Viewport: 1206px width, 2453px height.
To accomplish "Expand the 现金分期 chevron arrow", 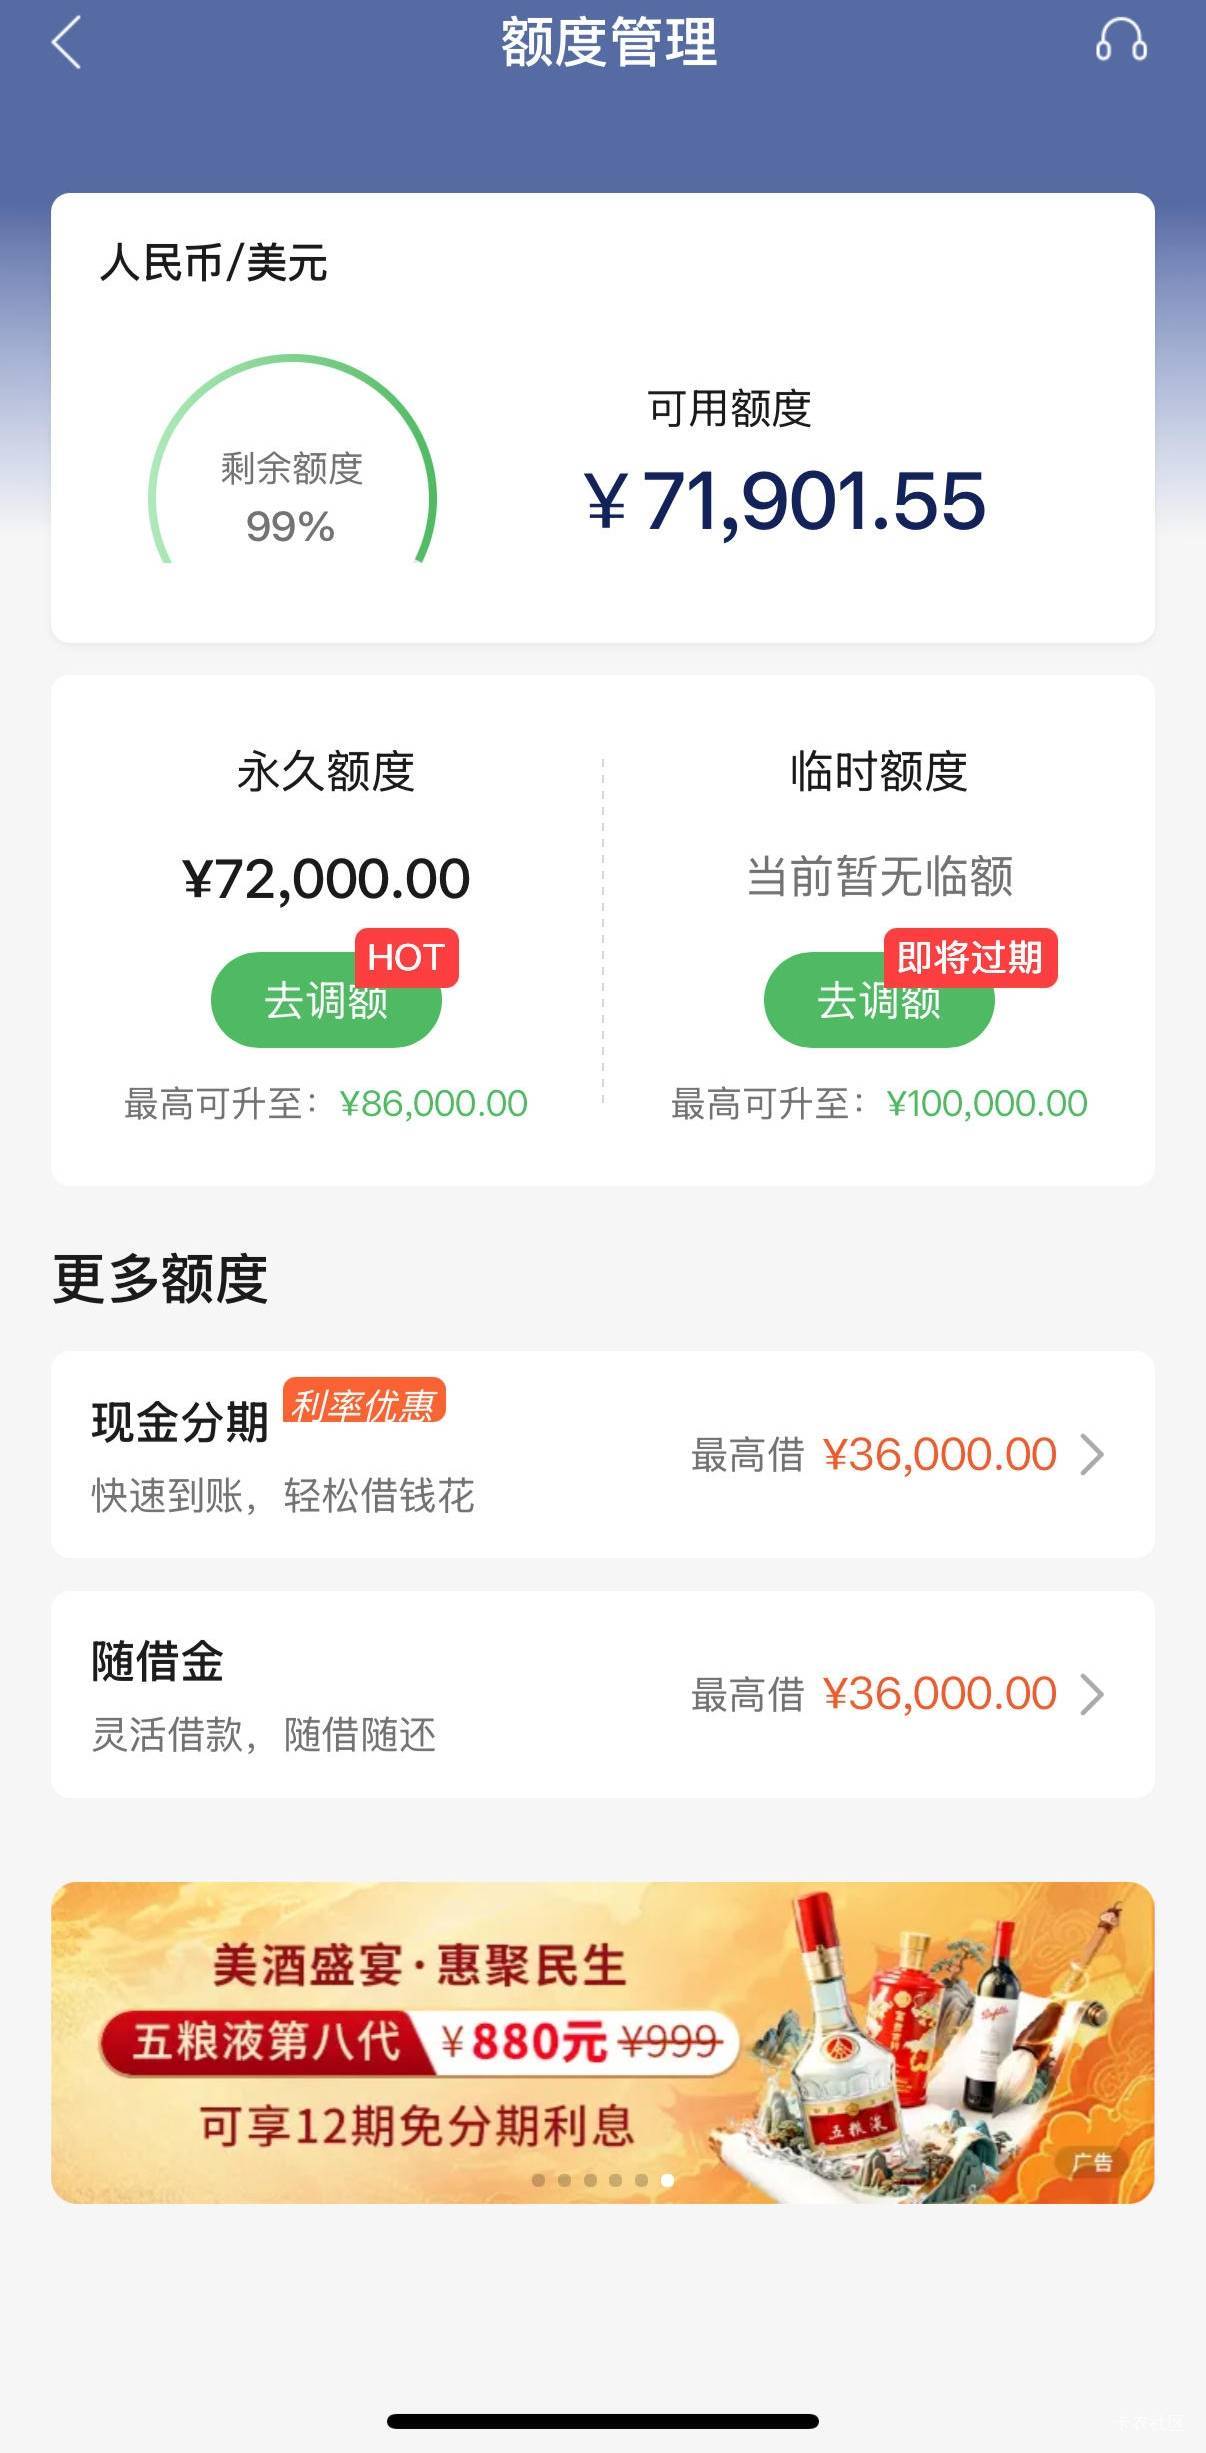I will pos(1093,1454).
